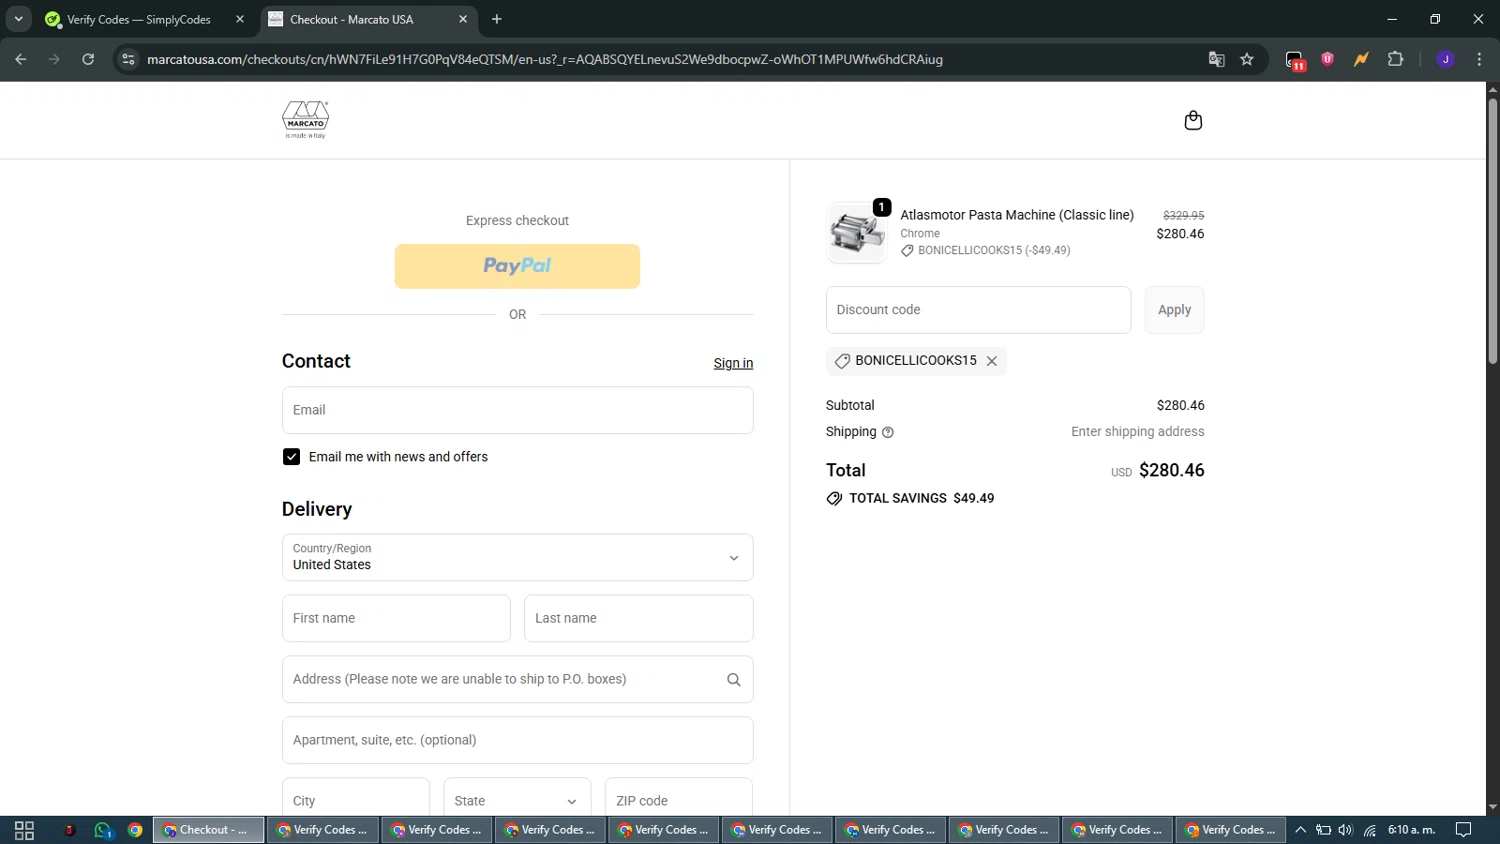Screen dimensions: 1500x844
Task: Open the Chrome profile avatar
Action: (x=1445, y=59)
